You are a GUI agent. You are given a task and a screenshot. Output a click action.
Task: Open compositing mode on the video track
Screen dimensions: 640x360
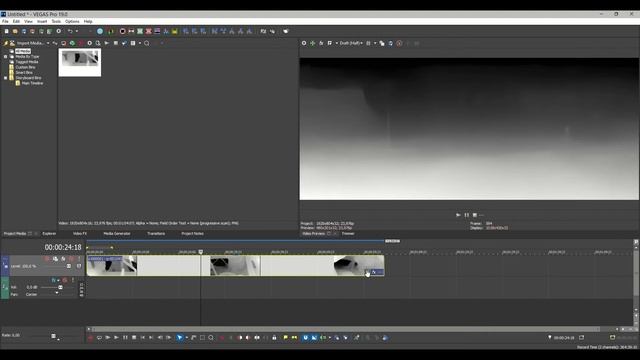tap(79, 266)
